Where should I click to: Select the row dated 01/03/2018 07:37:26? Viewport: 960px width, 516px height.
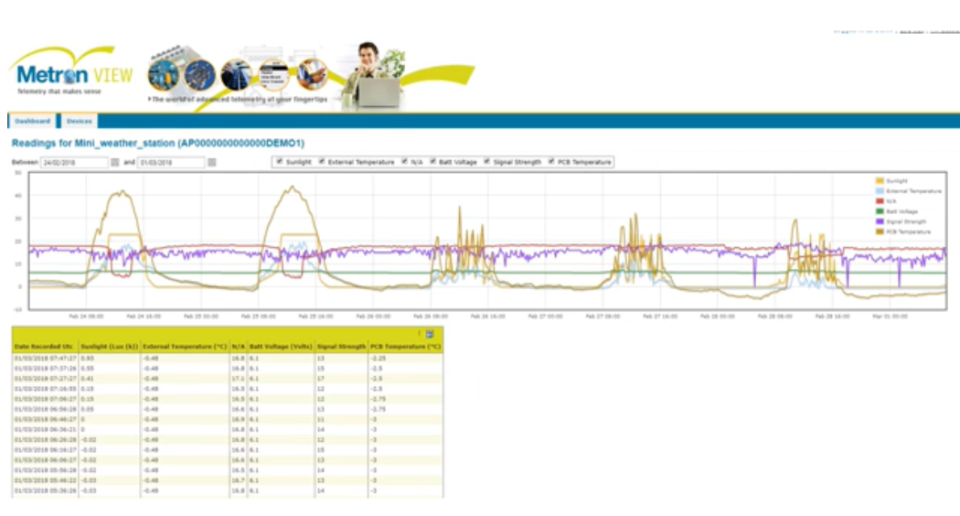coord(227,368)
